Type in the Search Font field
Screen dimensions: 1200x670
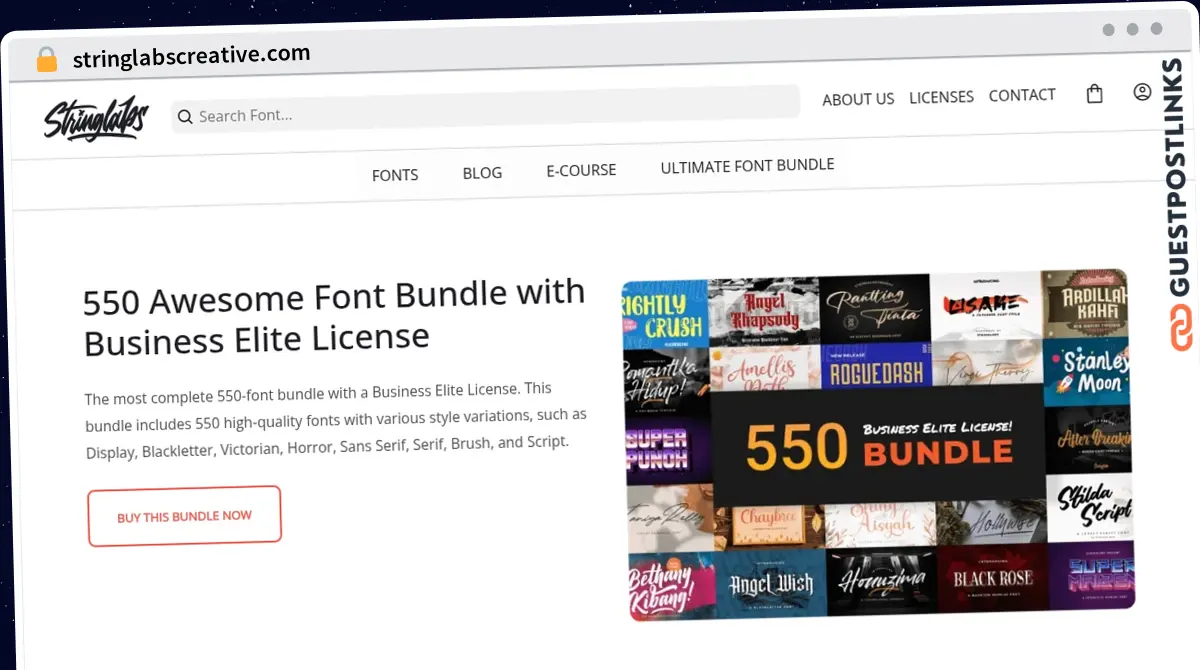click(490, 110)
